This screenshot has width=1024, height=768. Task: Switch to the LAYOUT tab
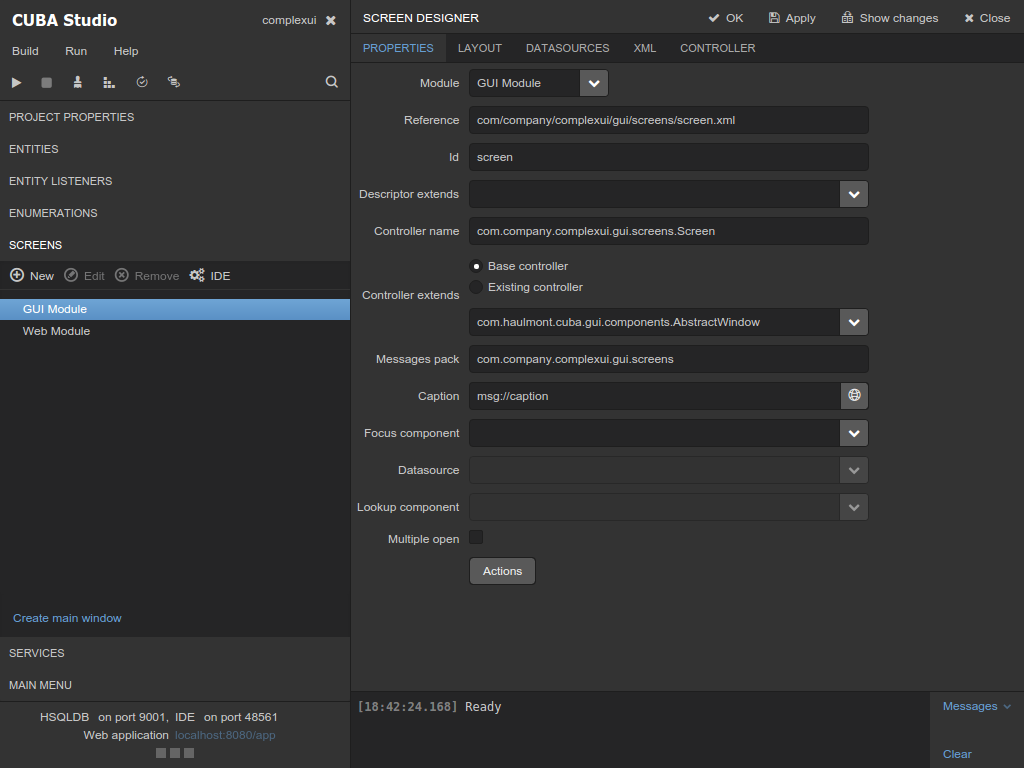pyautogui.click(x=480, y=48)
